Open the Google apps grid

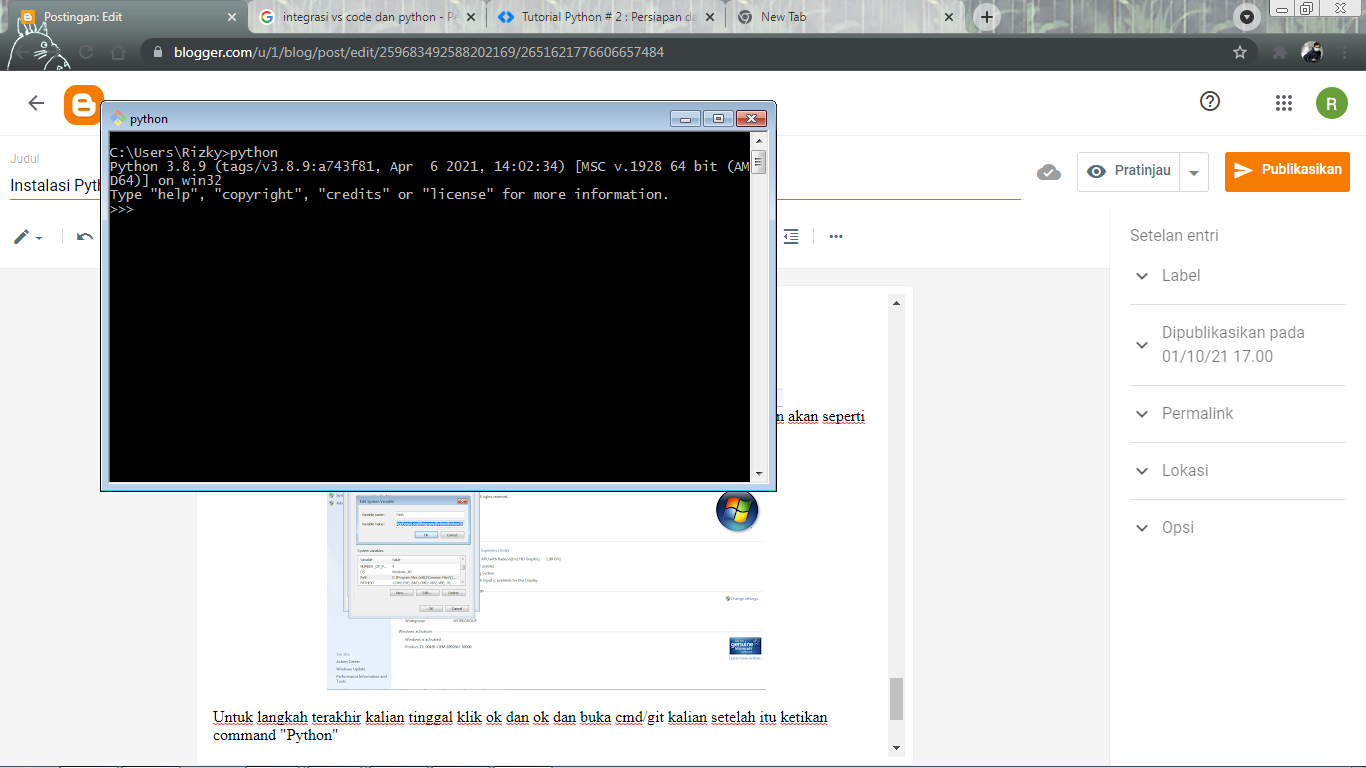tap(1284, 102)
